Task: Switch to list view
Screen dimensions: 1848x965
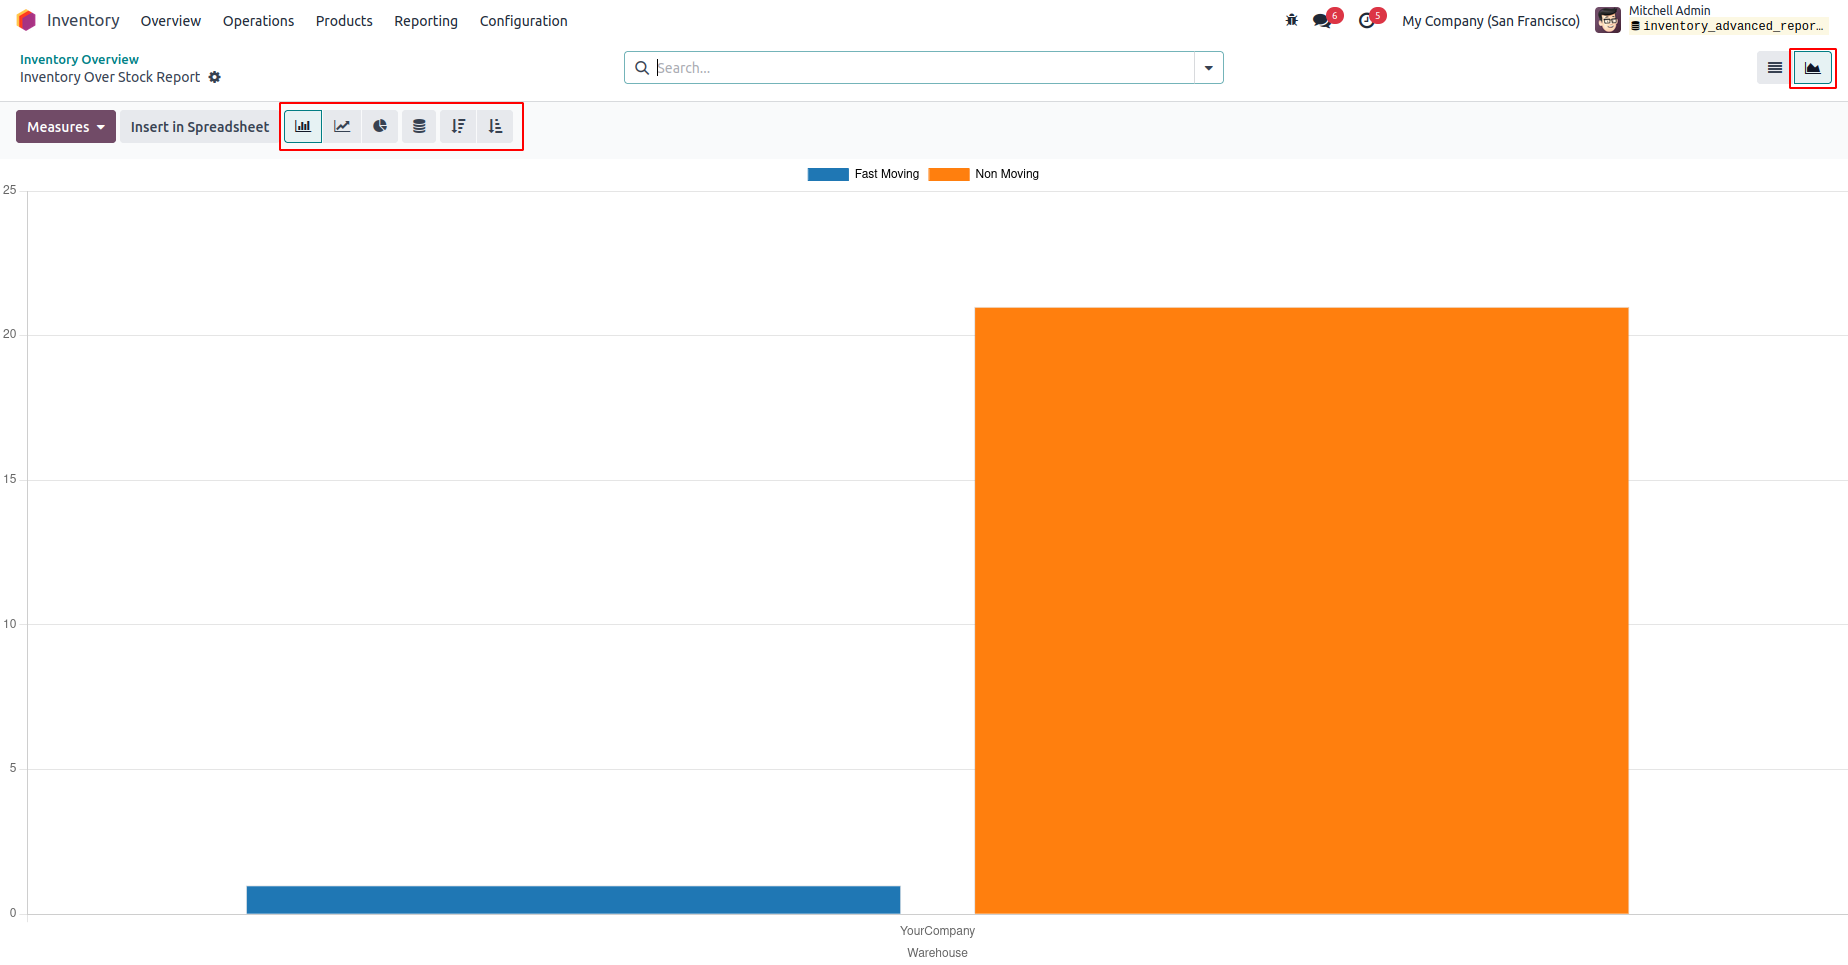Action: pos(1775,68)
